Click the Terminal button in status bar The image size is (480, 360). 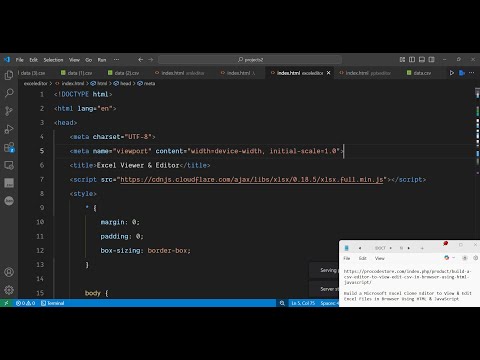point(52,303)
